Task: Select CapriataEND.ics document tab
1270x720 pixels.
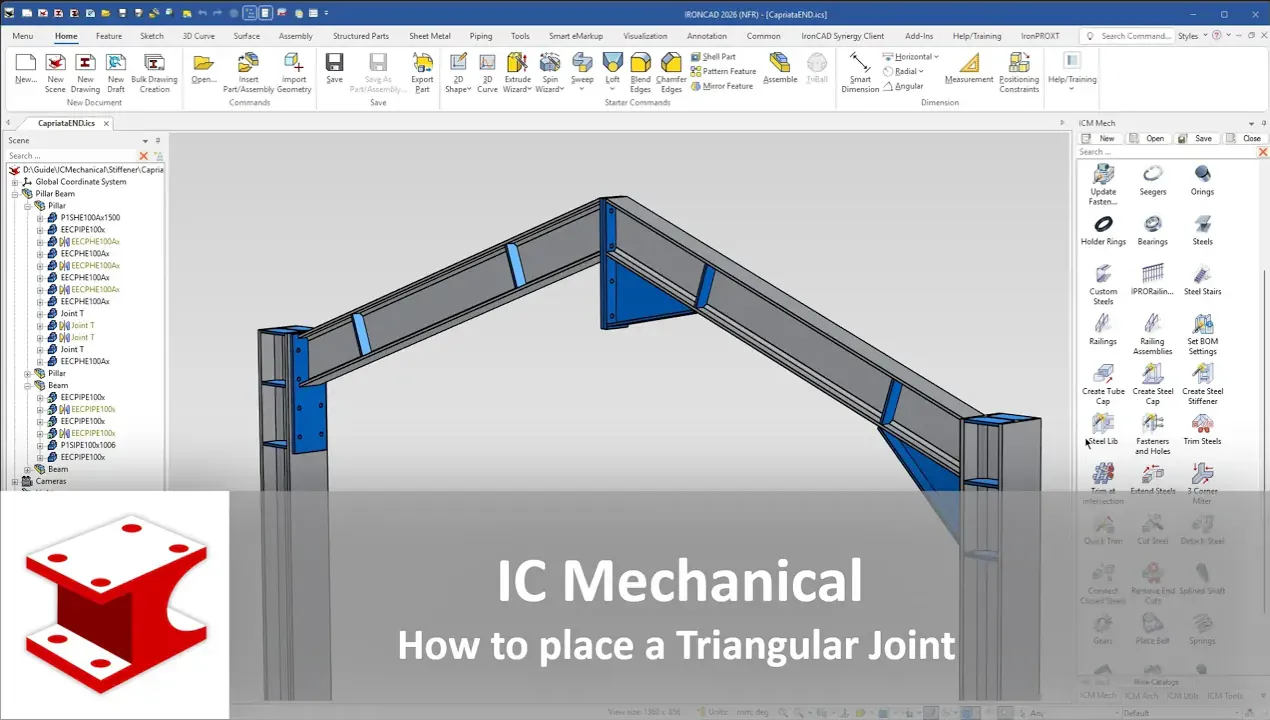Action: (x=66, y=123)
